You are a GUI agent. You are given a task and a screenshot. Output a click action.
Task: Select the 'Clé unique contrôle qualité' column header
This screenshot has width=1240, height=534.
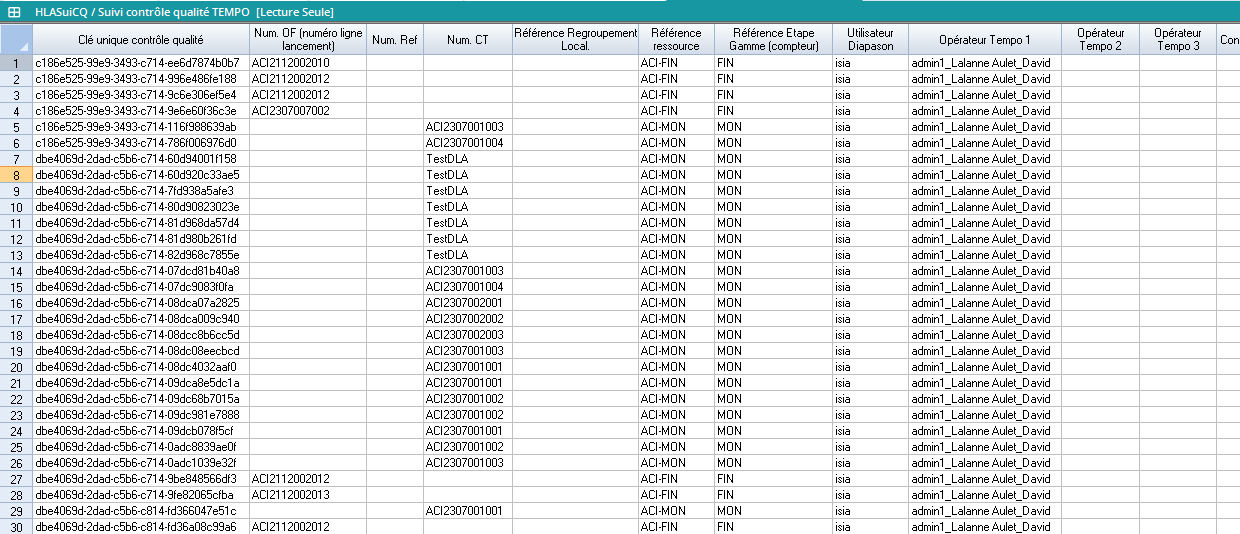141,40
